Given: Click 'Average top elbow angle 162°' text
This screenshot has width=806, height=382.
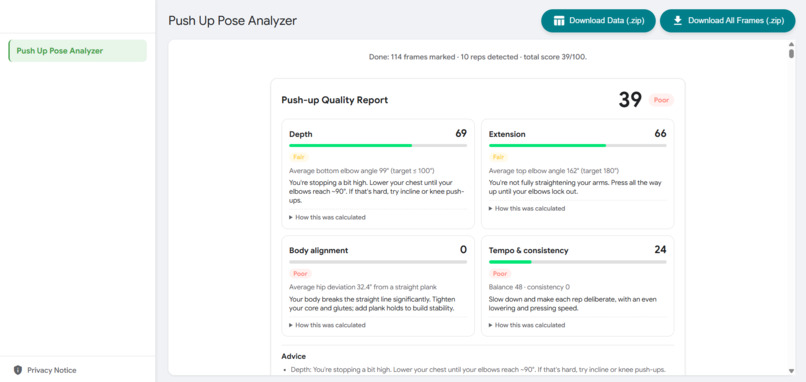Looking at the screenshot, I should point(553,170).
